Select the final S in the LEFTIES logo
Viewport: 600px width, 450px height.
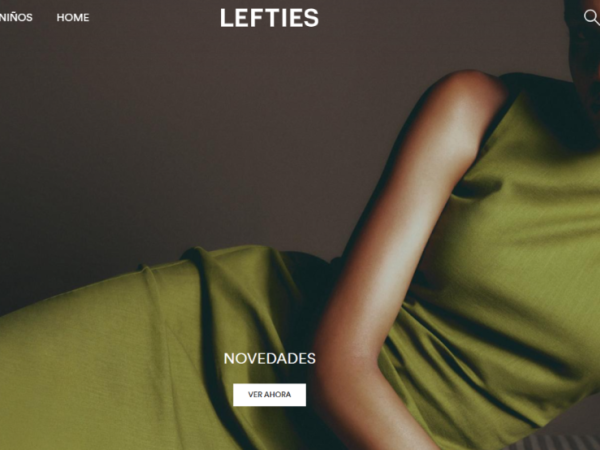pyautogui.click(x=312, y=18)
